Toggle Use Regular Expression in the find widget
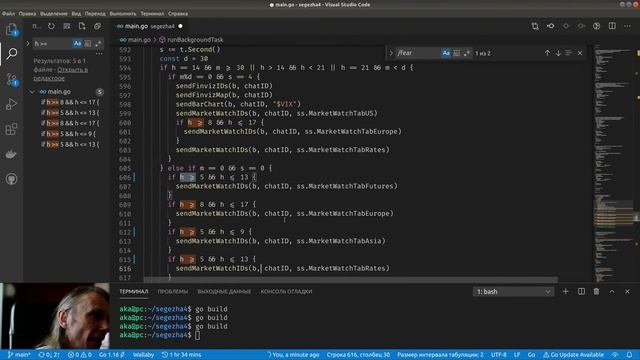This screenshot has width=640, height=360. 467,53
